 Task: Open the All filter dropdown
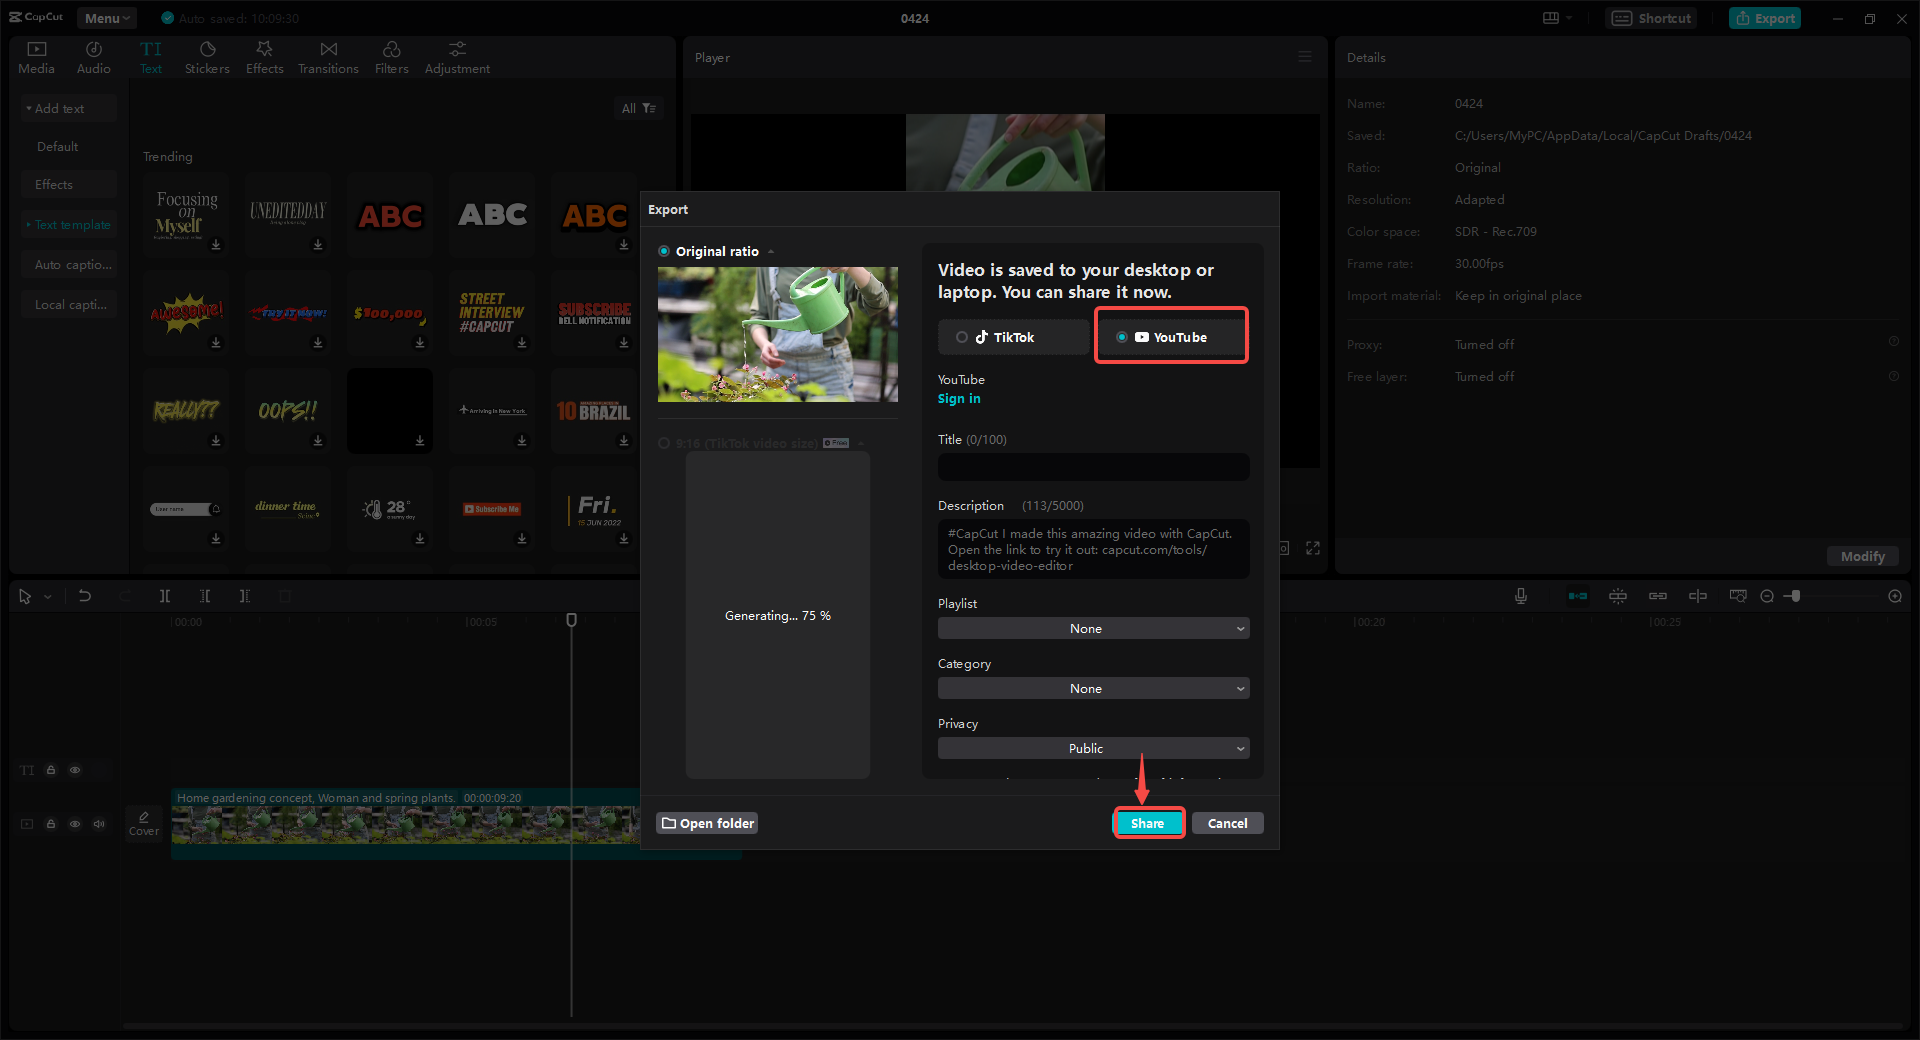638,108
